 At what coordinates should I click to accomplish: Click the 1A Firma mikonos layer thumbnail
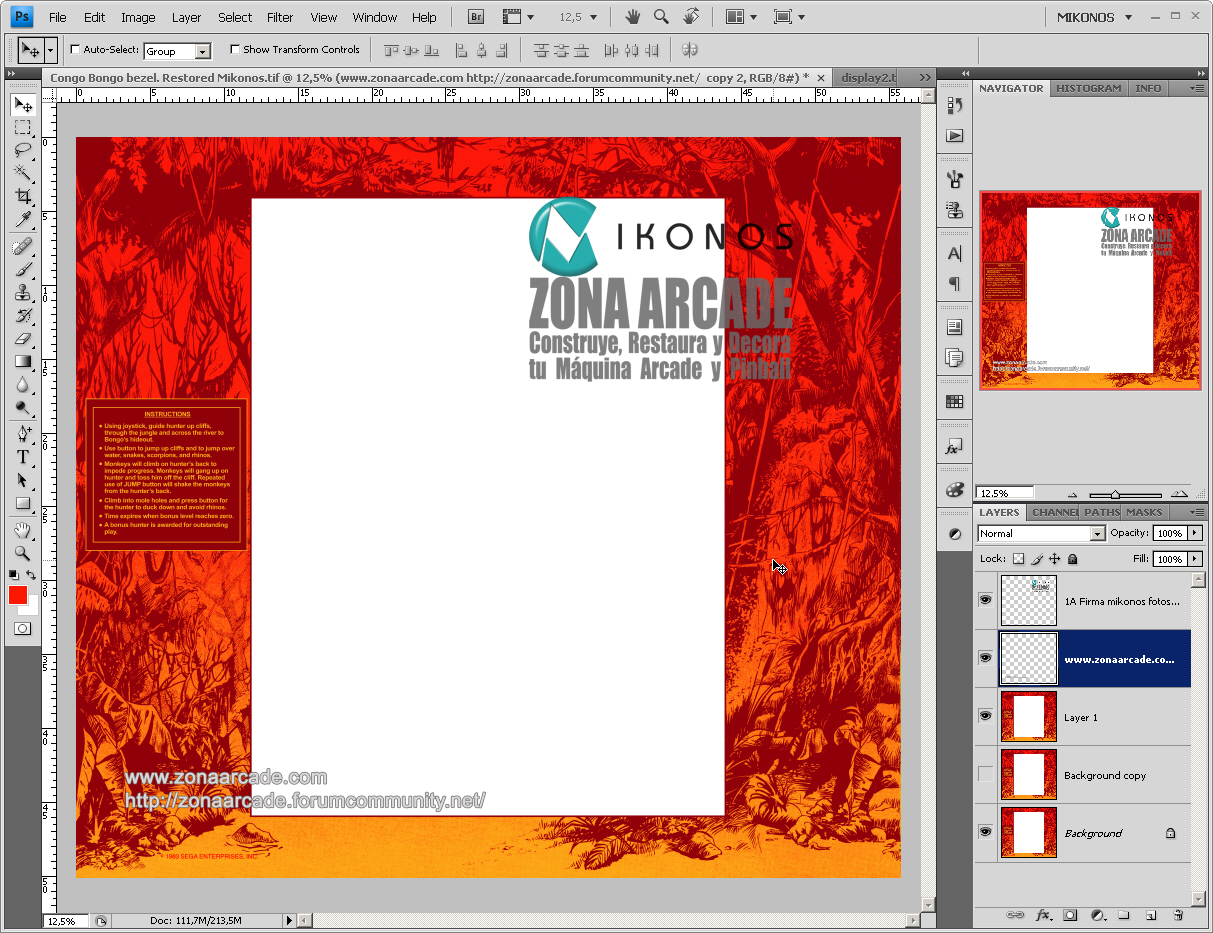[x=1029, y=601]
